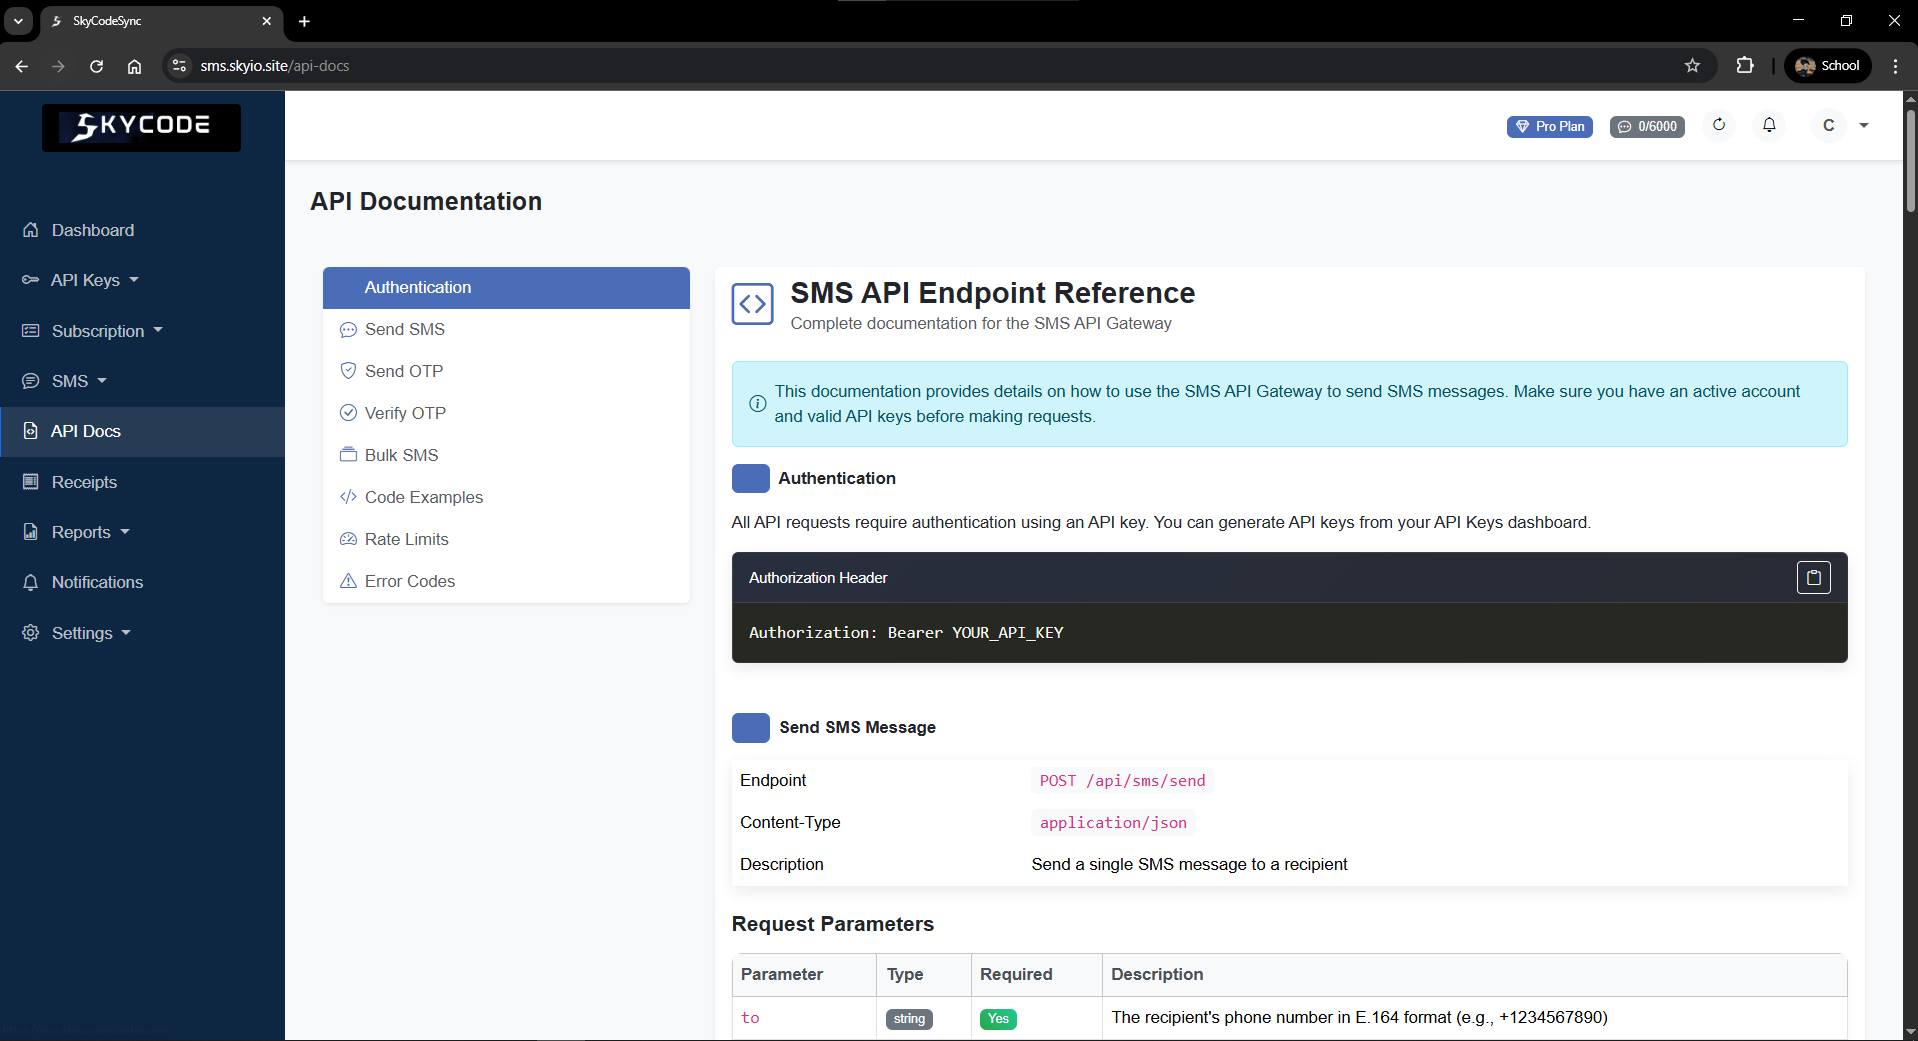Image resolution: width=1918 pixels, height=1041 pixels.
Task: Copy the Authorization Header code
Action: tap(1813, 577)
